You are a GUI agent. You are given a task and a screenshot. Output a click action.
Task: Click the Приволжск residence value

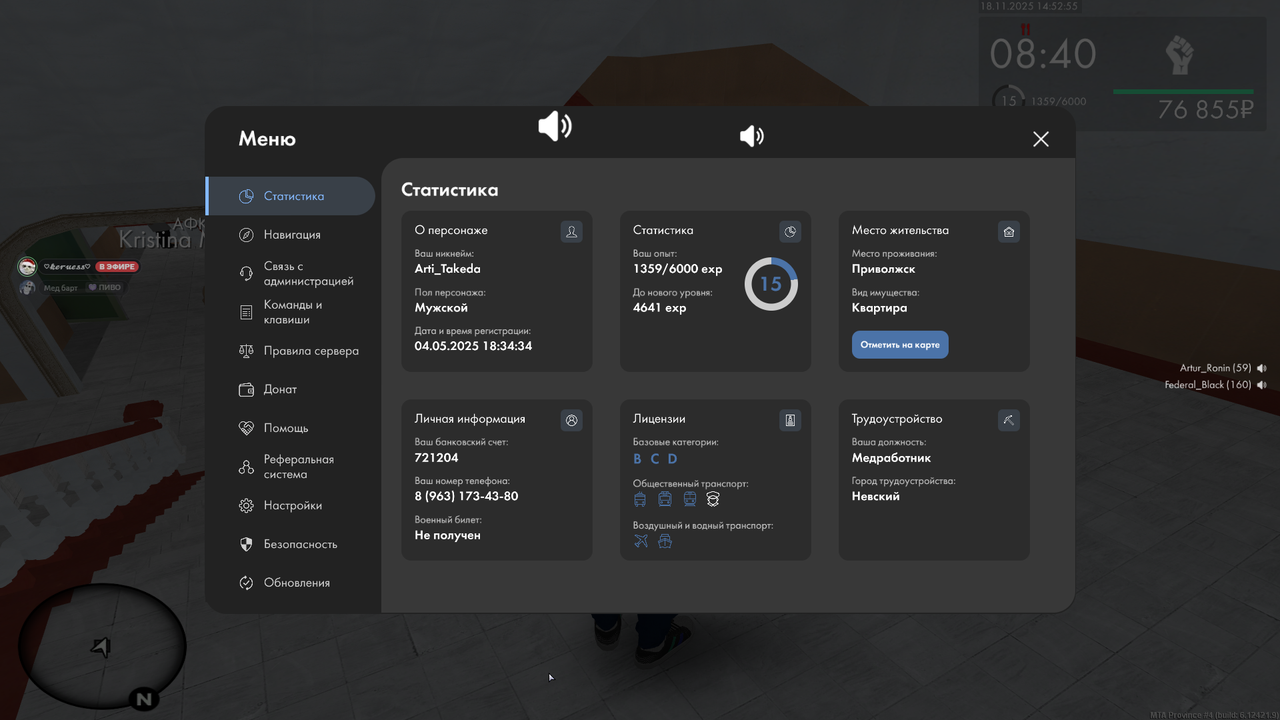click(884, 269)
